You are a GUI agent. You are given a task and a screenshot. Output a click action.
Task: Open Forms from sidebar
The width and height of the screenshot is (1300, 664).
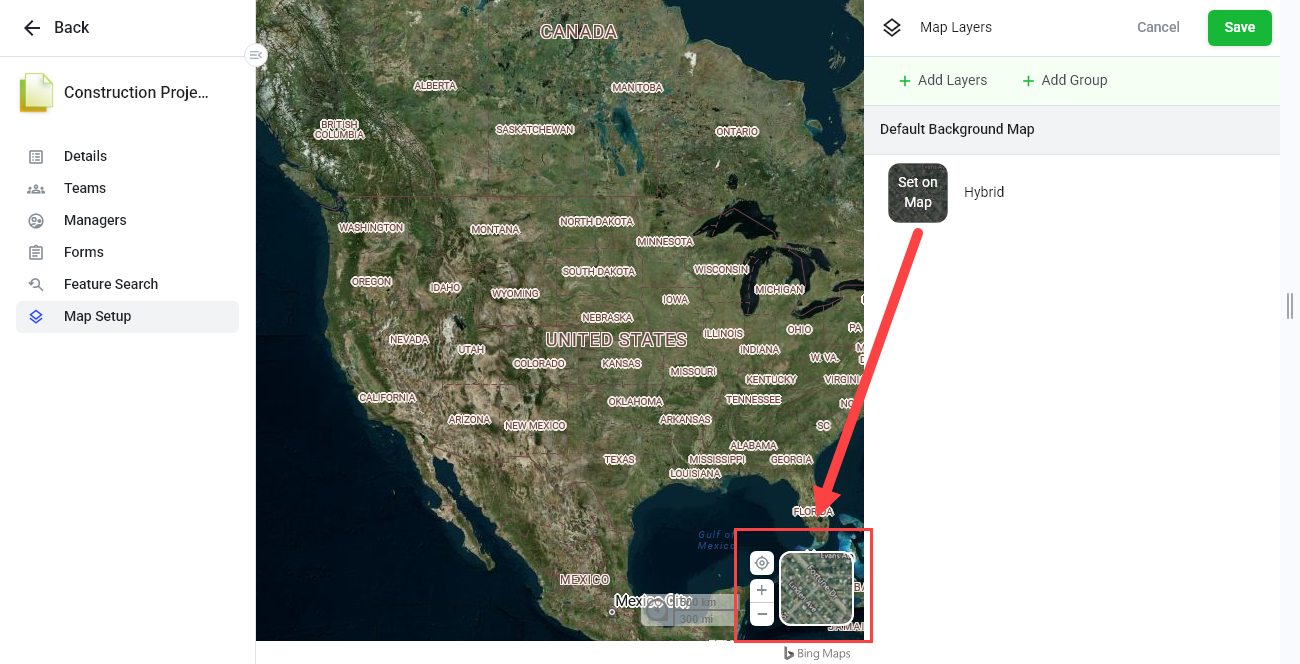coord(83,252)
